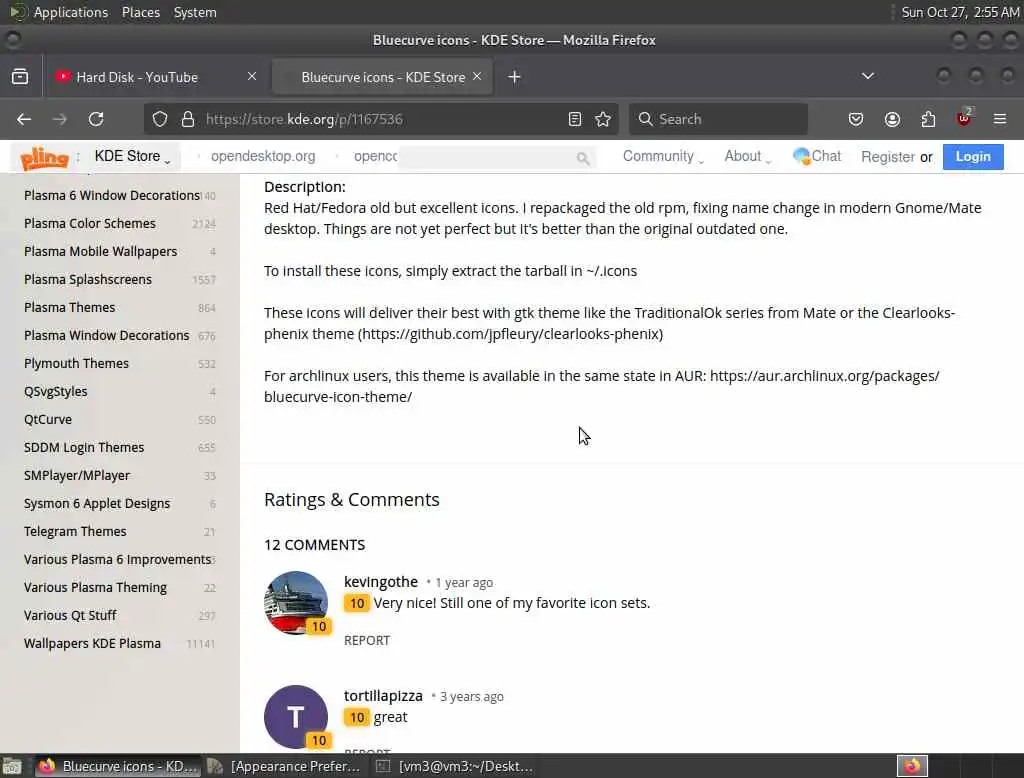The height and width of the screenshot is (778, 1024).
Task: Select the Bluecurve icons - KDE Store tab
Action: pos(382,77)
